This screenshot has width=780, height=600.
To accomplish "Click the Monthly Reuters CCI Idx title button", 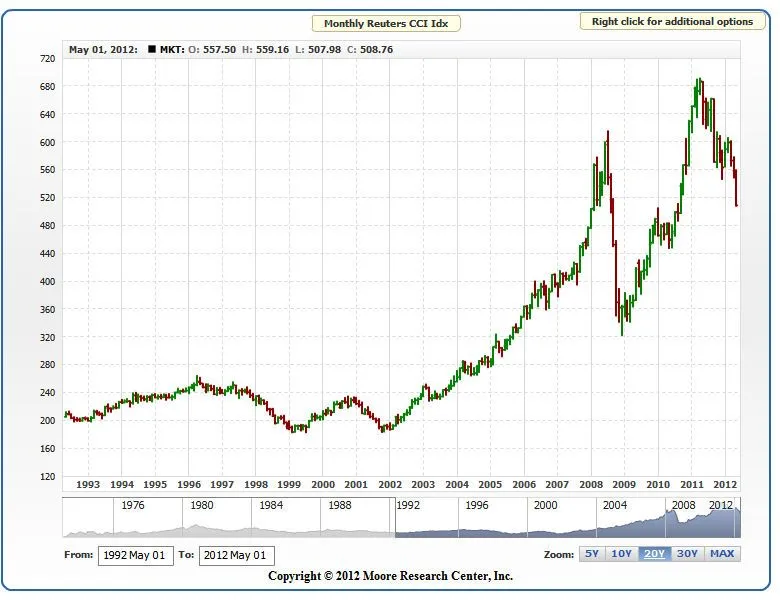I will (x=385, y=23).
